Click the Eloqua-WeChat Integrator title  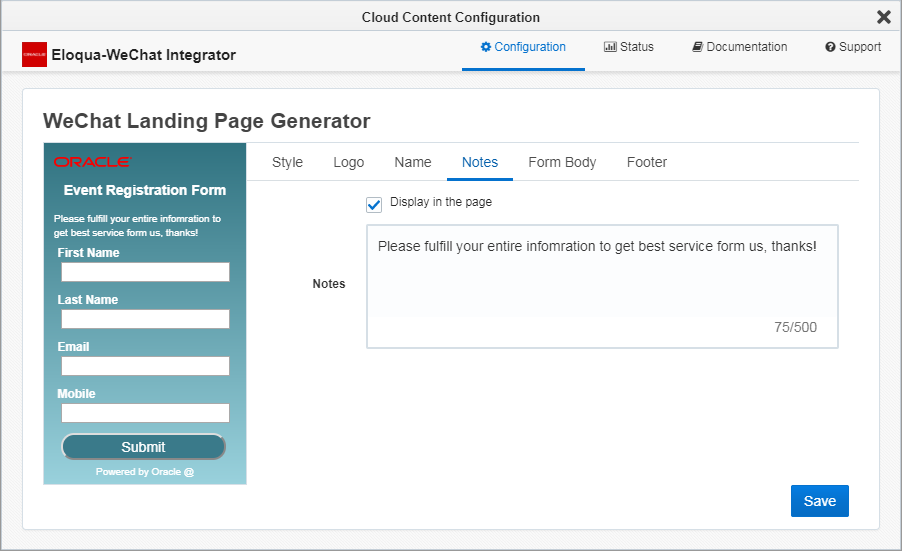click(x=144, y=55)
